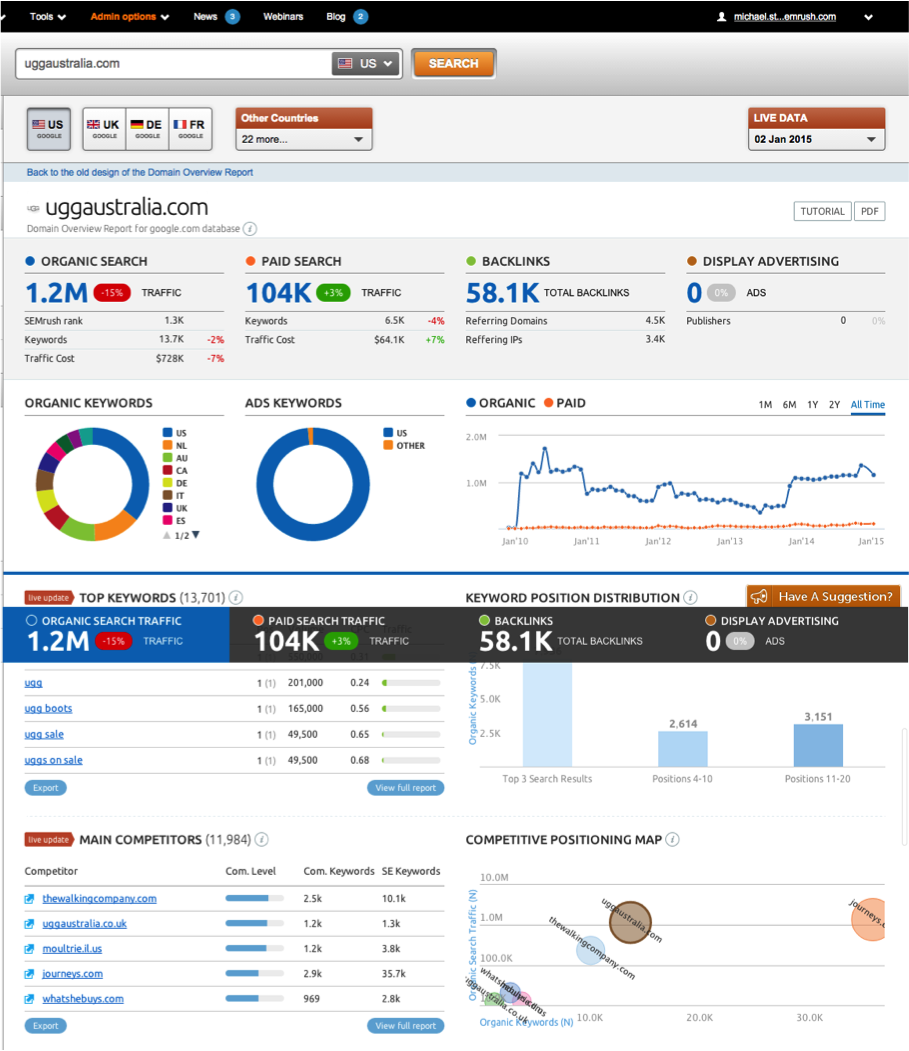Select the 1Y time range tab

(x=812, y=405)
